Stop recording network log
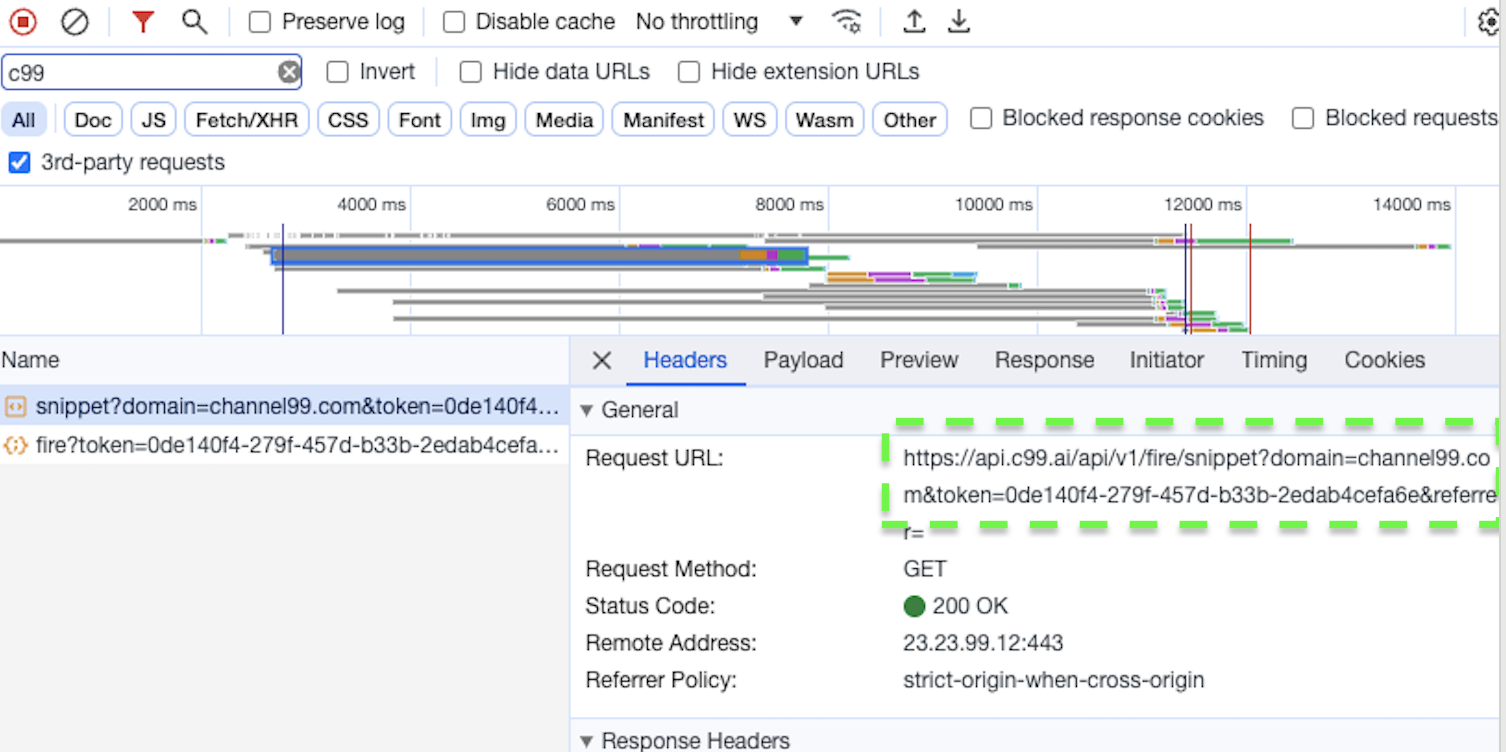Screen dimensions: 1506x752 point(22,21)
